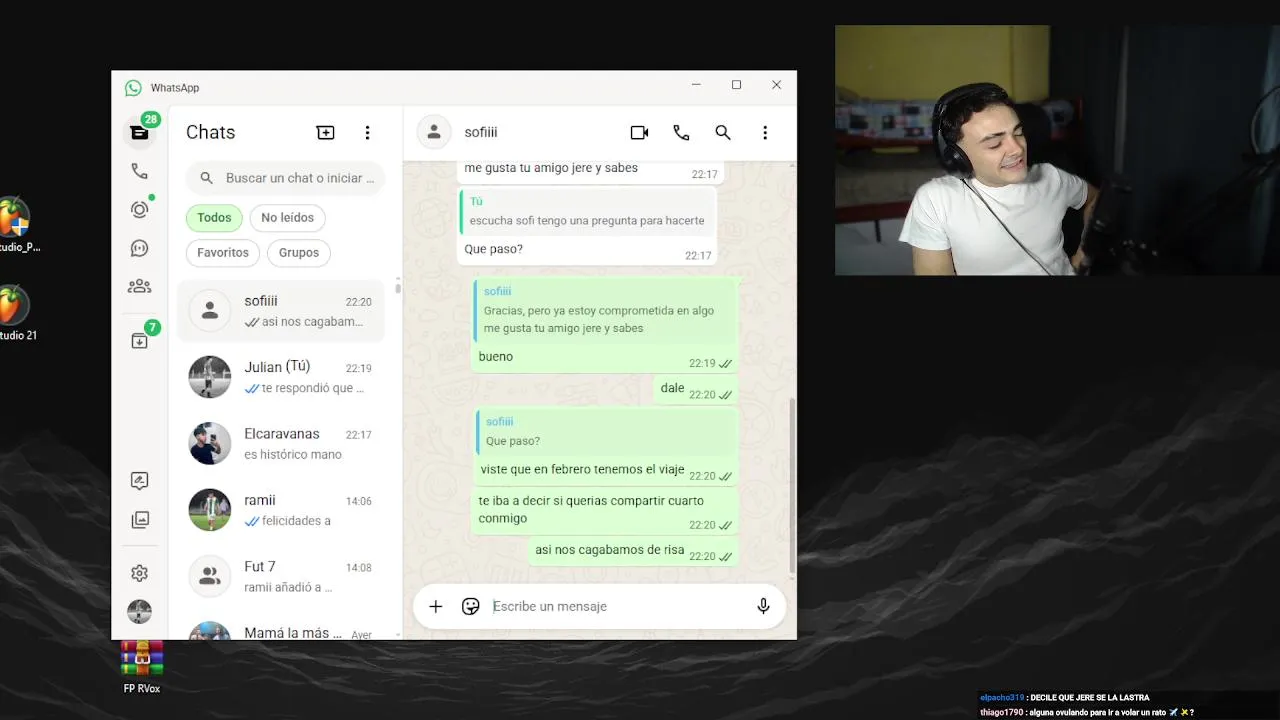Start a new chat with plus icon
This screenshot has width=1280, height=720.
coord(325,132)
